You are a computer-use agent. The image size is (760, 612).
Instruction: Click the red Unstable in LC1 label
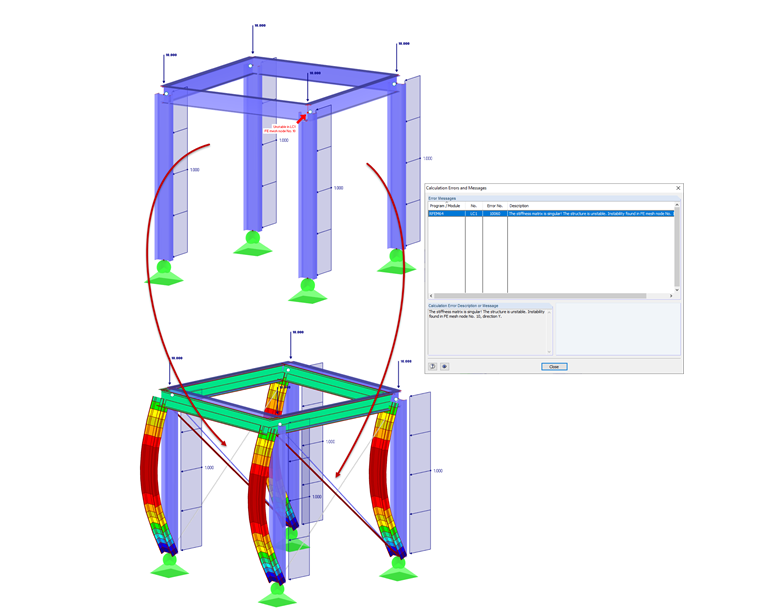pos(284,129)
